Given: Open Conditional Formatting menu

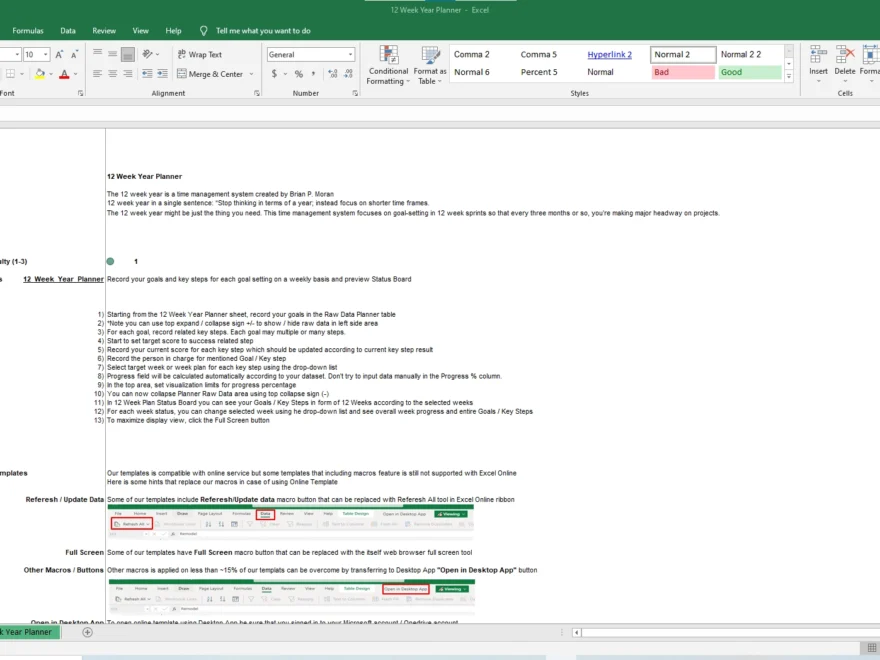Looking at the screenshot, I should (x=388, y=66).
